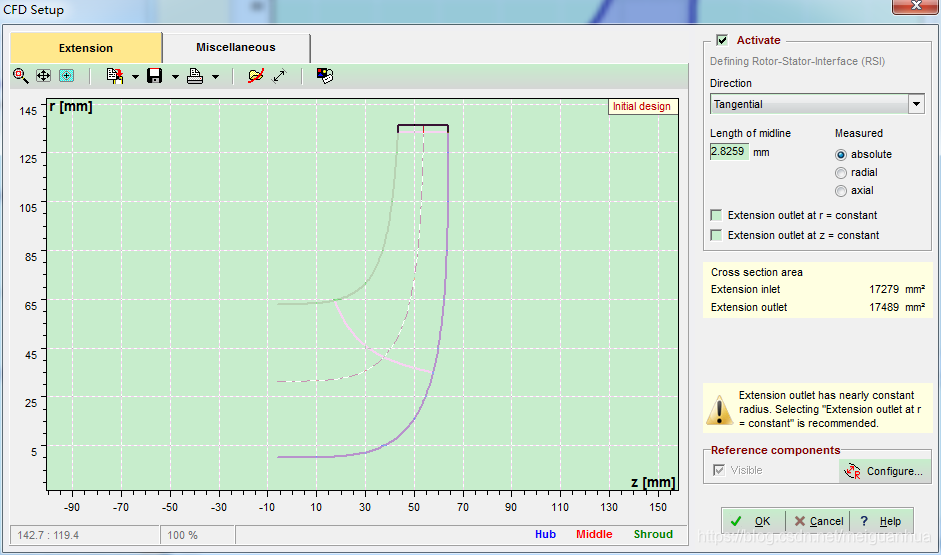Open the copy to clipboard dropdown arrow
The image size is (941, 555).
[x=135, y=77]
